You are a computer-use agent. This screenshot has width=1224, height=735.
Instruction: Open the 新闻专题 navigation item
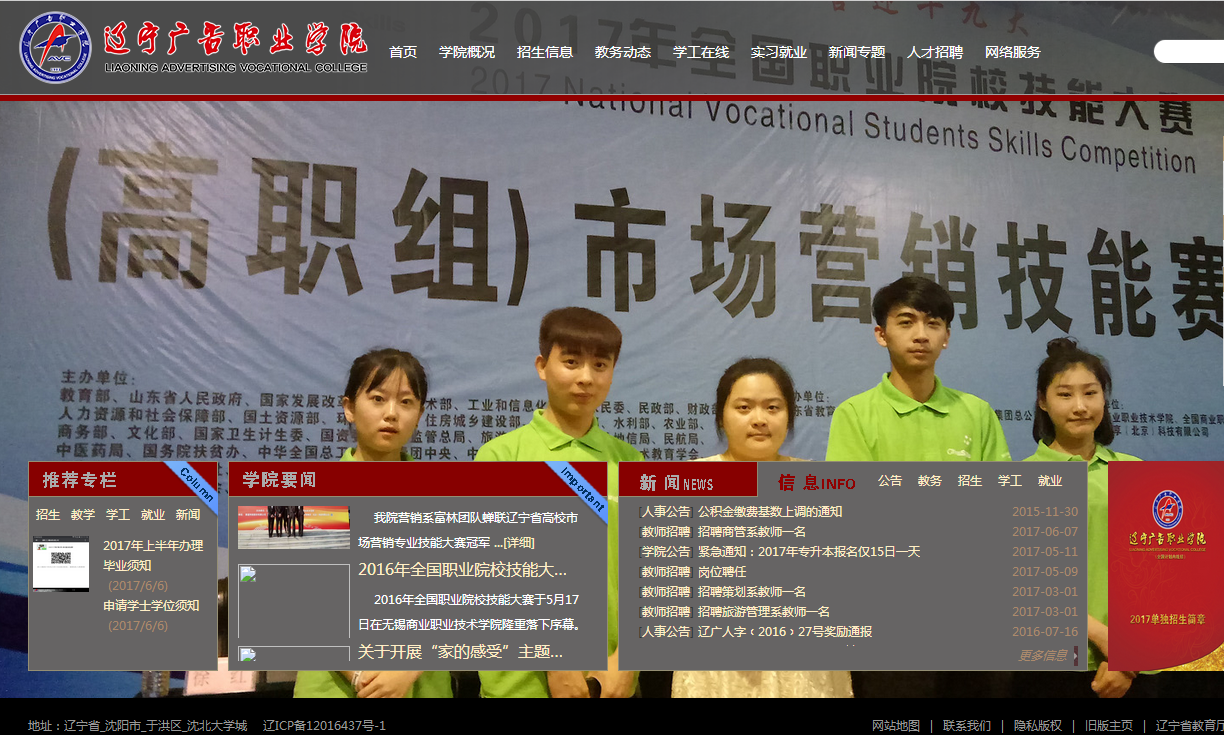(x=857, y=52)
